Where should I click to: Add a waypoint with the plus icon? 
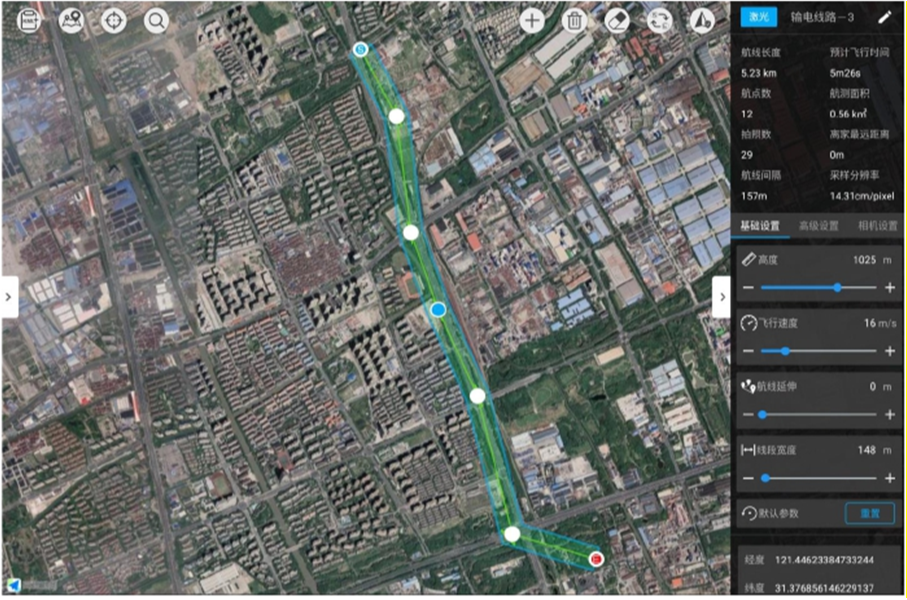(532, 21)
